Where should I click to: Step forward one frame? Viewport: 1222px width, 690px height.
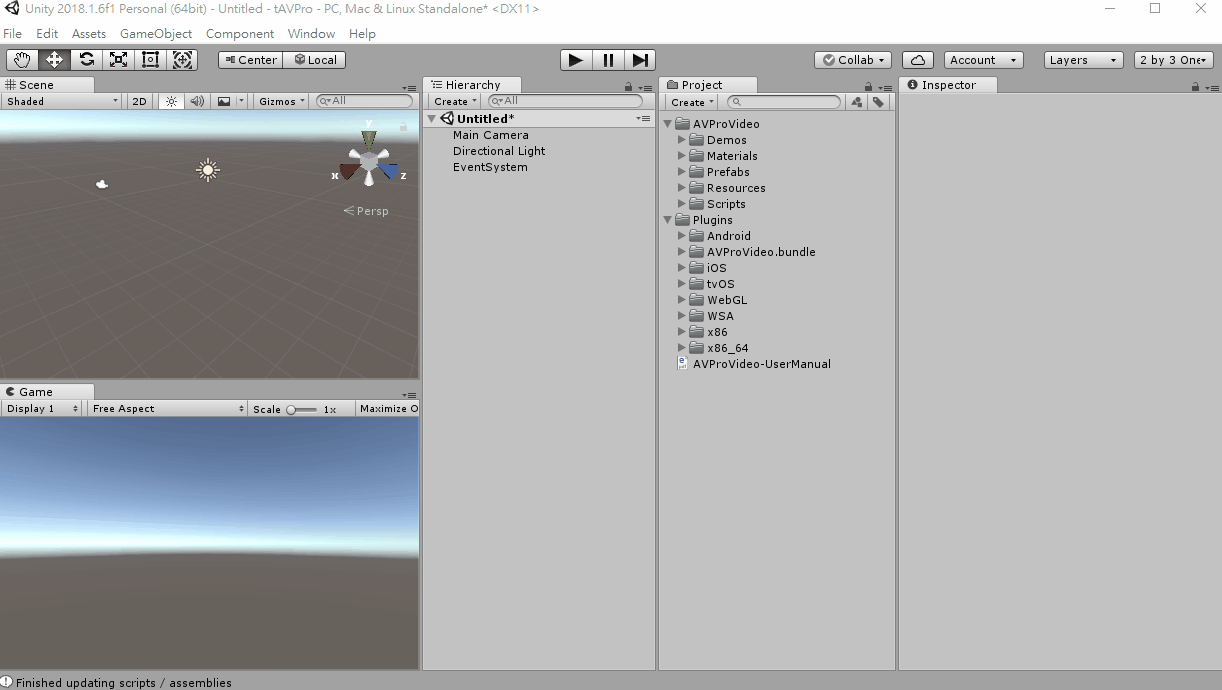pyautogui.click(x=641, y=60)
